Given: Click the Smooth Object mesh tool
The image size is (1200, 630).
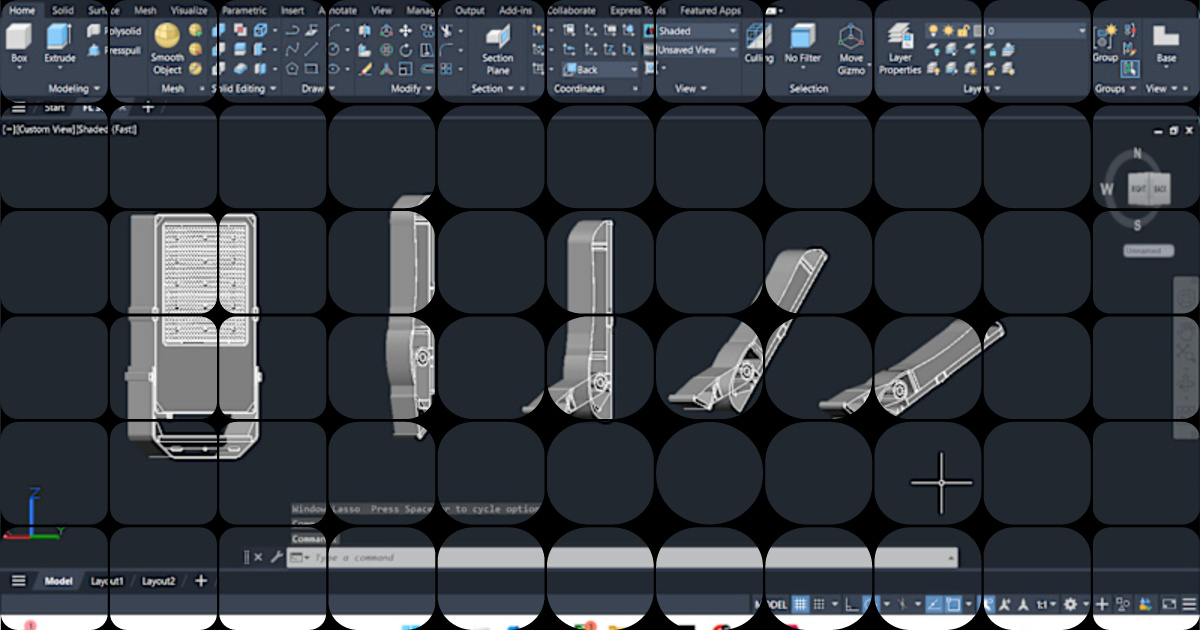Looking at the screenshot, I should pos(167,50).
